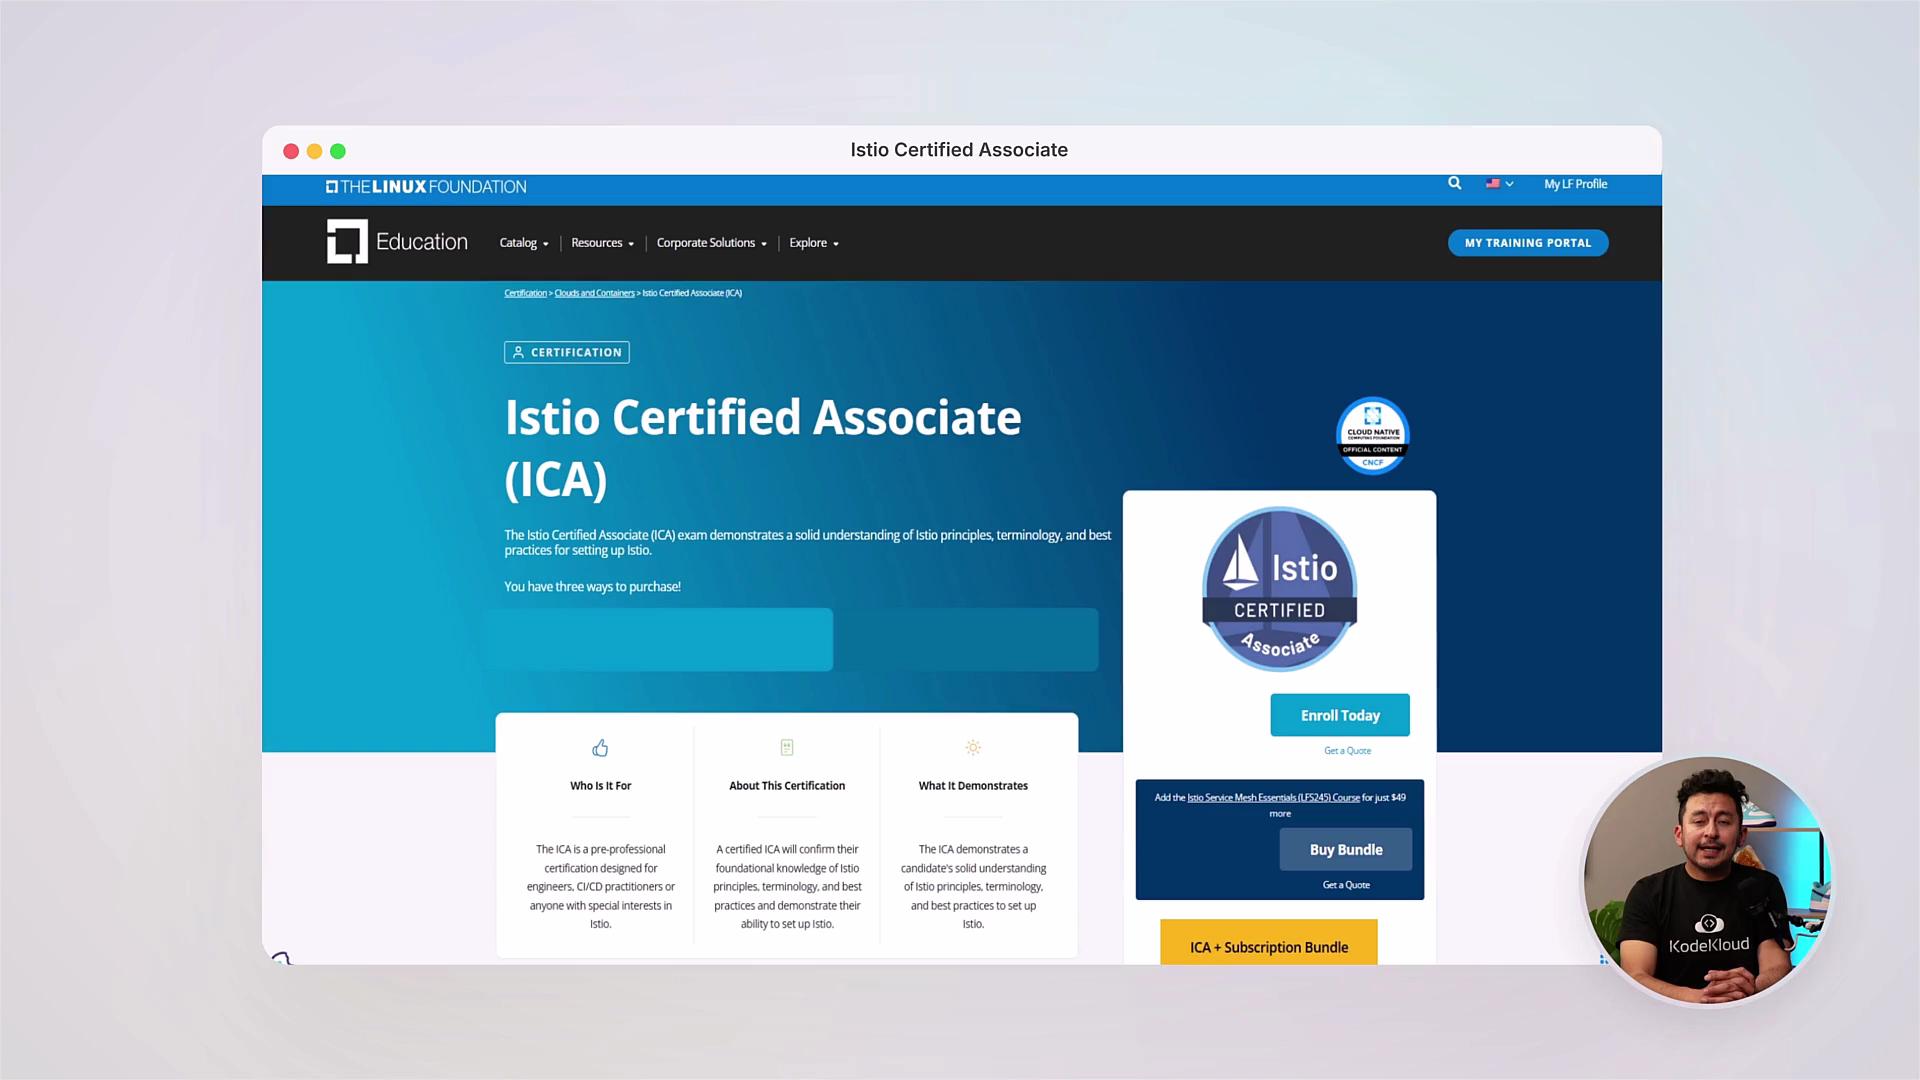Image resolution: width=1920 pixels, height=1080 pixels.
Task: Click 'What It Demonstrates' heading
Action: click(973, 786)
